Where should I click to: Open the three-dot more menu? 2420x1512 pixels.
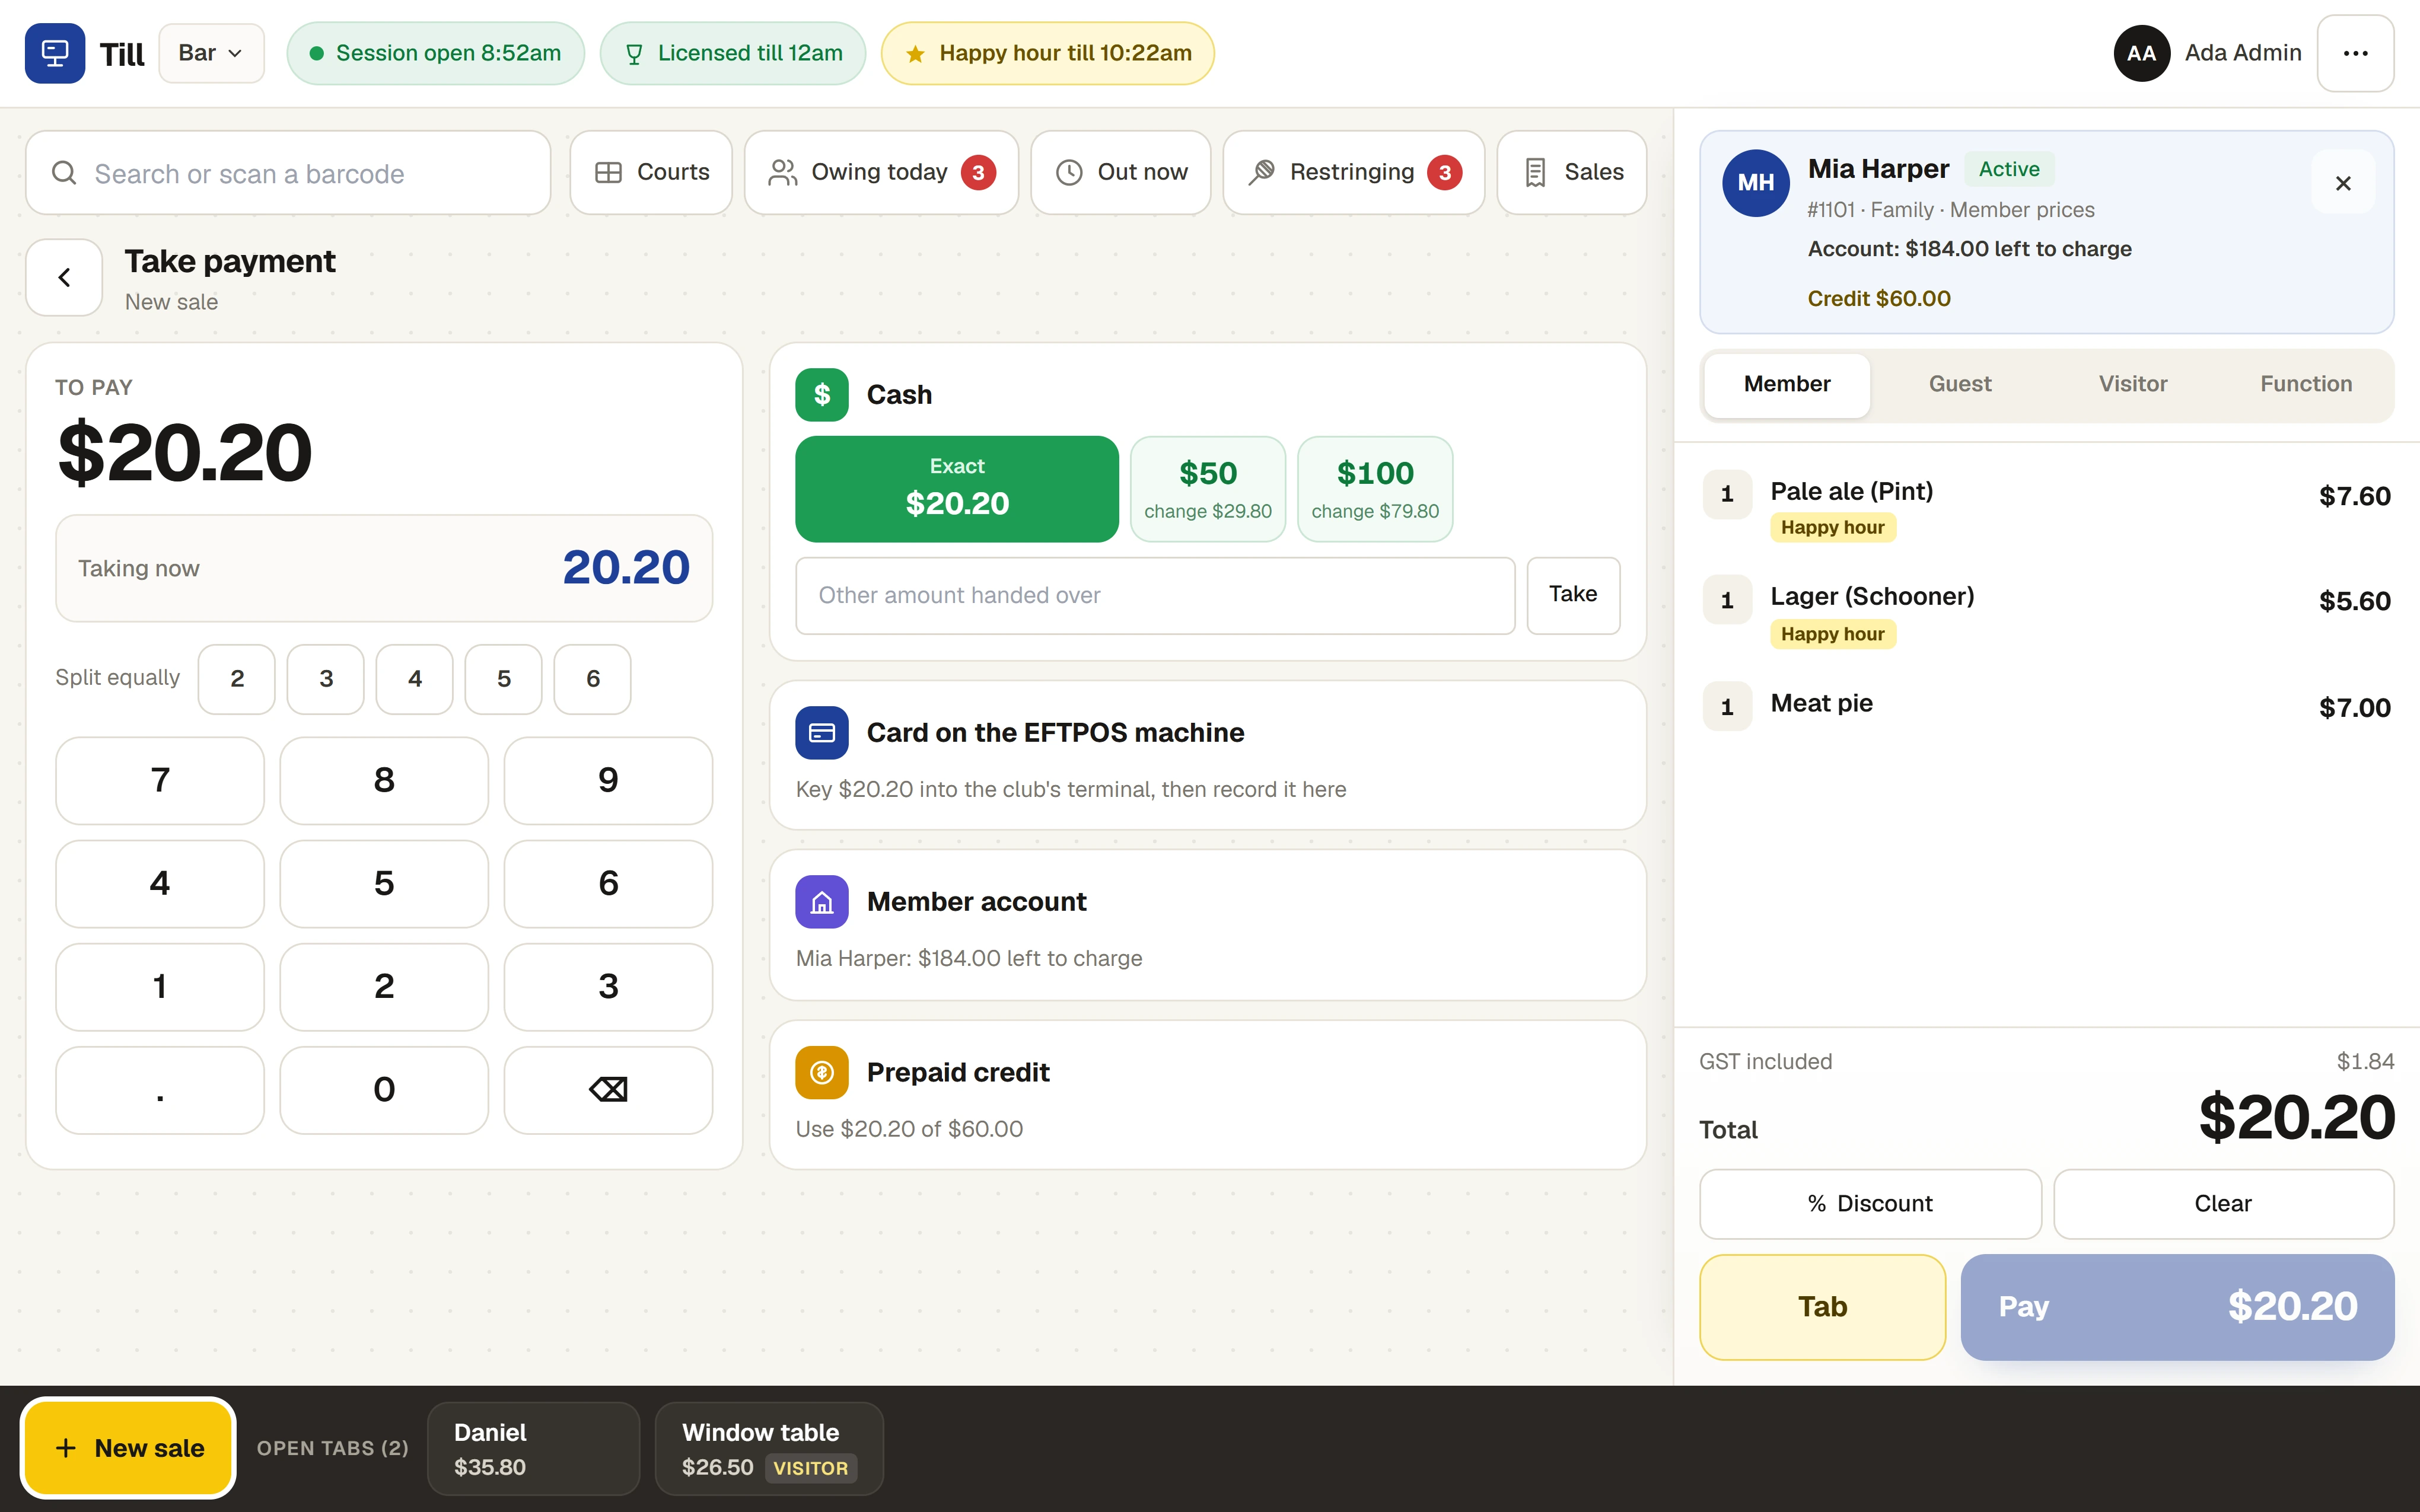pos(2355,53)
